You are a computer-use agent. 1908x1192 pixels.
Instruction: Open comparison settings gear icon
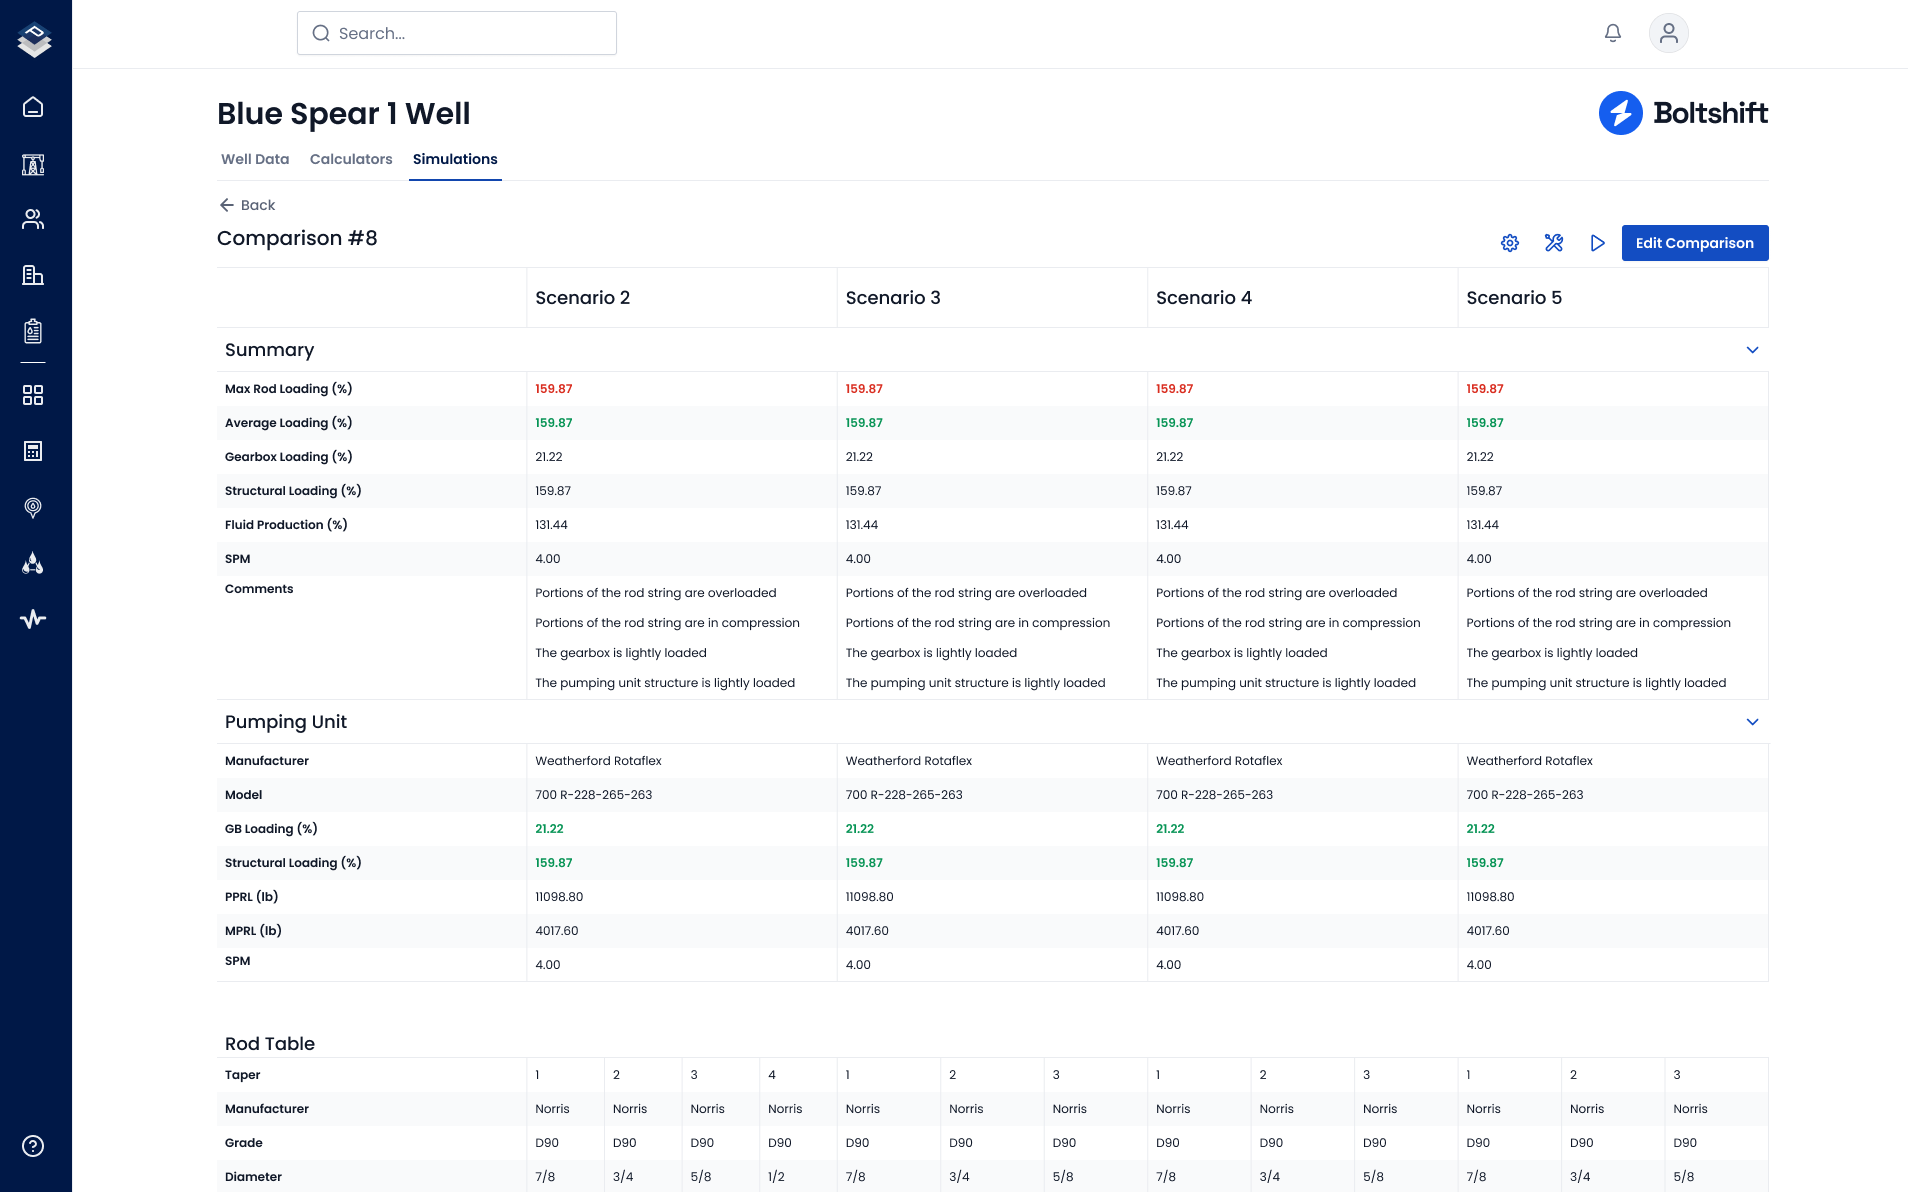pos(1510,243)
